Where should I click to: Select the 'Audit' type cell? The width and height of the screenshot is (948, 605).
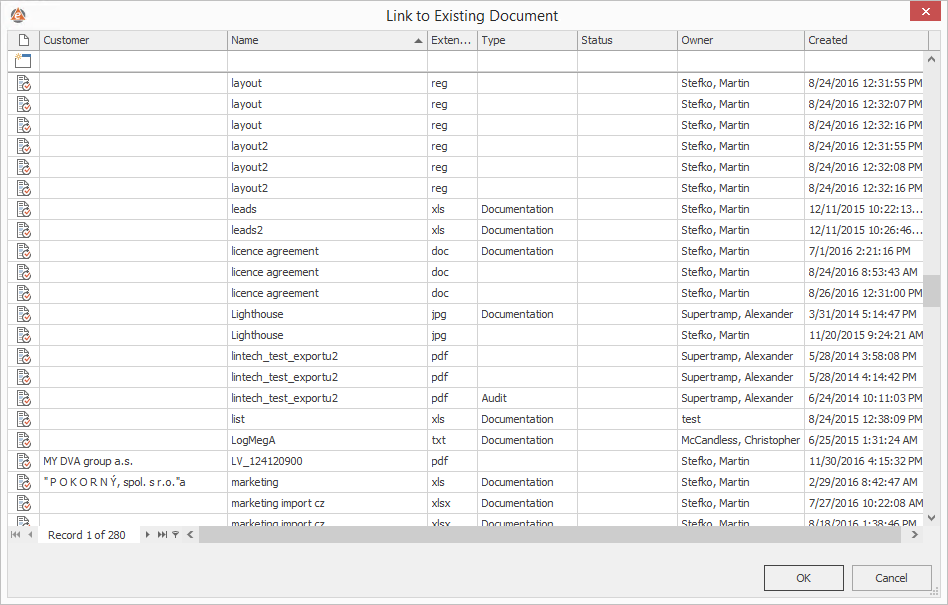point(527,398)
